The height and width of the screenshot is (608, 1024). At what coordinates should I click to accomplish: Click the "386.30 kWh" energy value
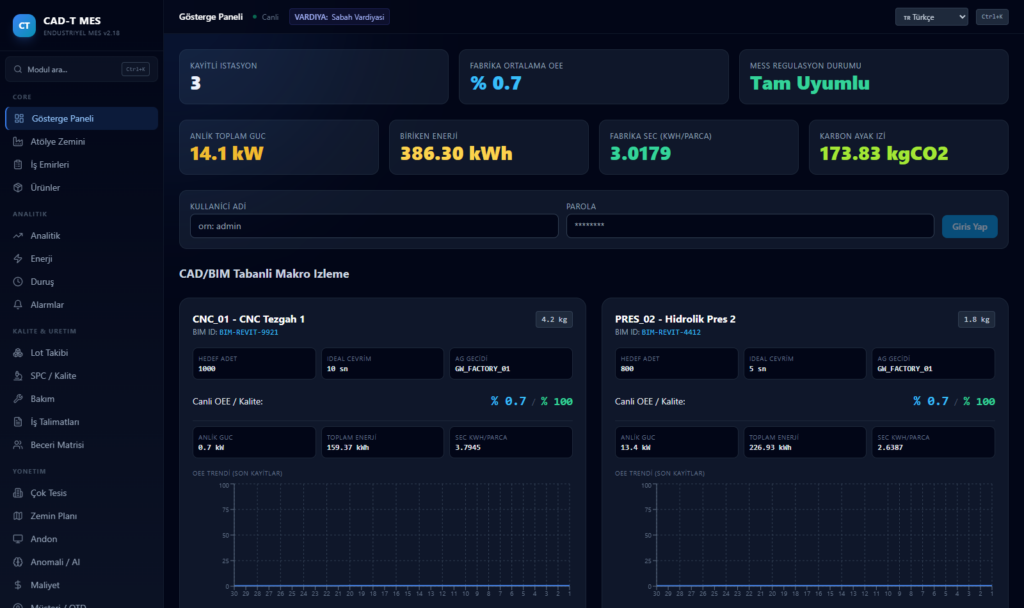click(x=456, y=153)
